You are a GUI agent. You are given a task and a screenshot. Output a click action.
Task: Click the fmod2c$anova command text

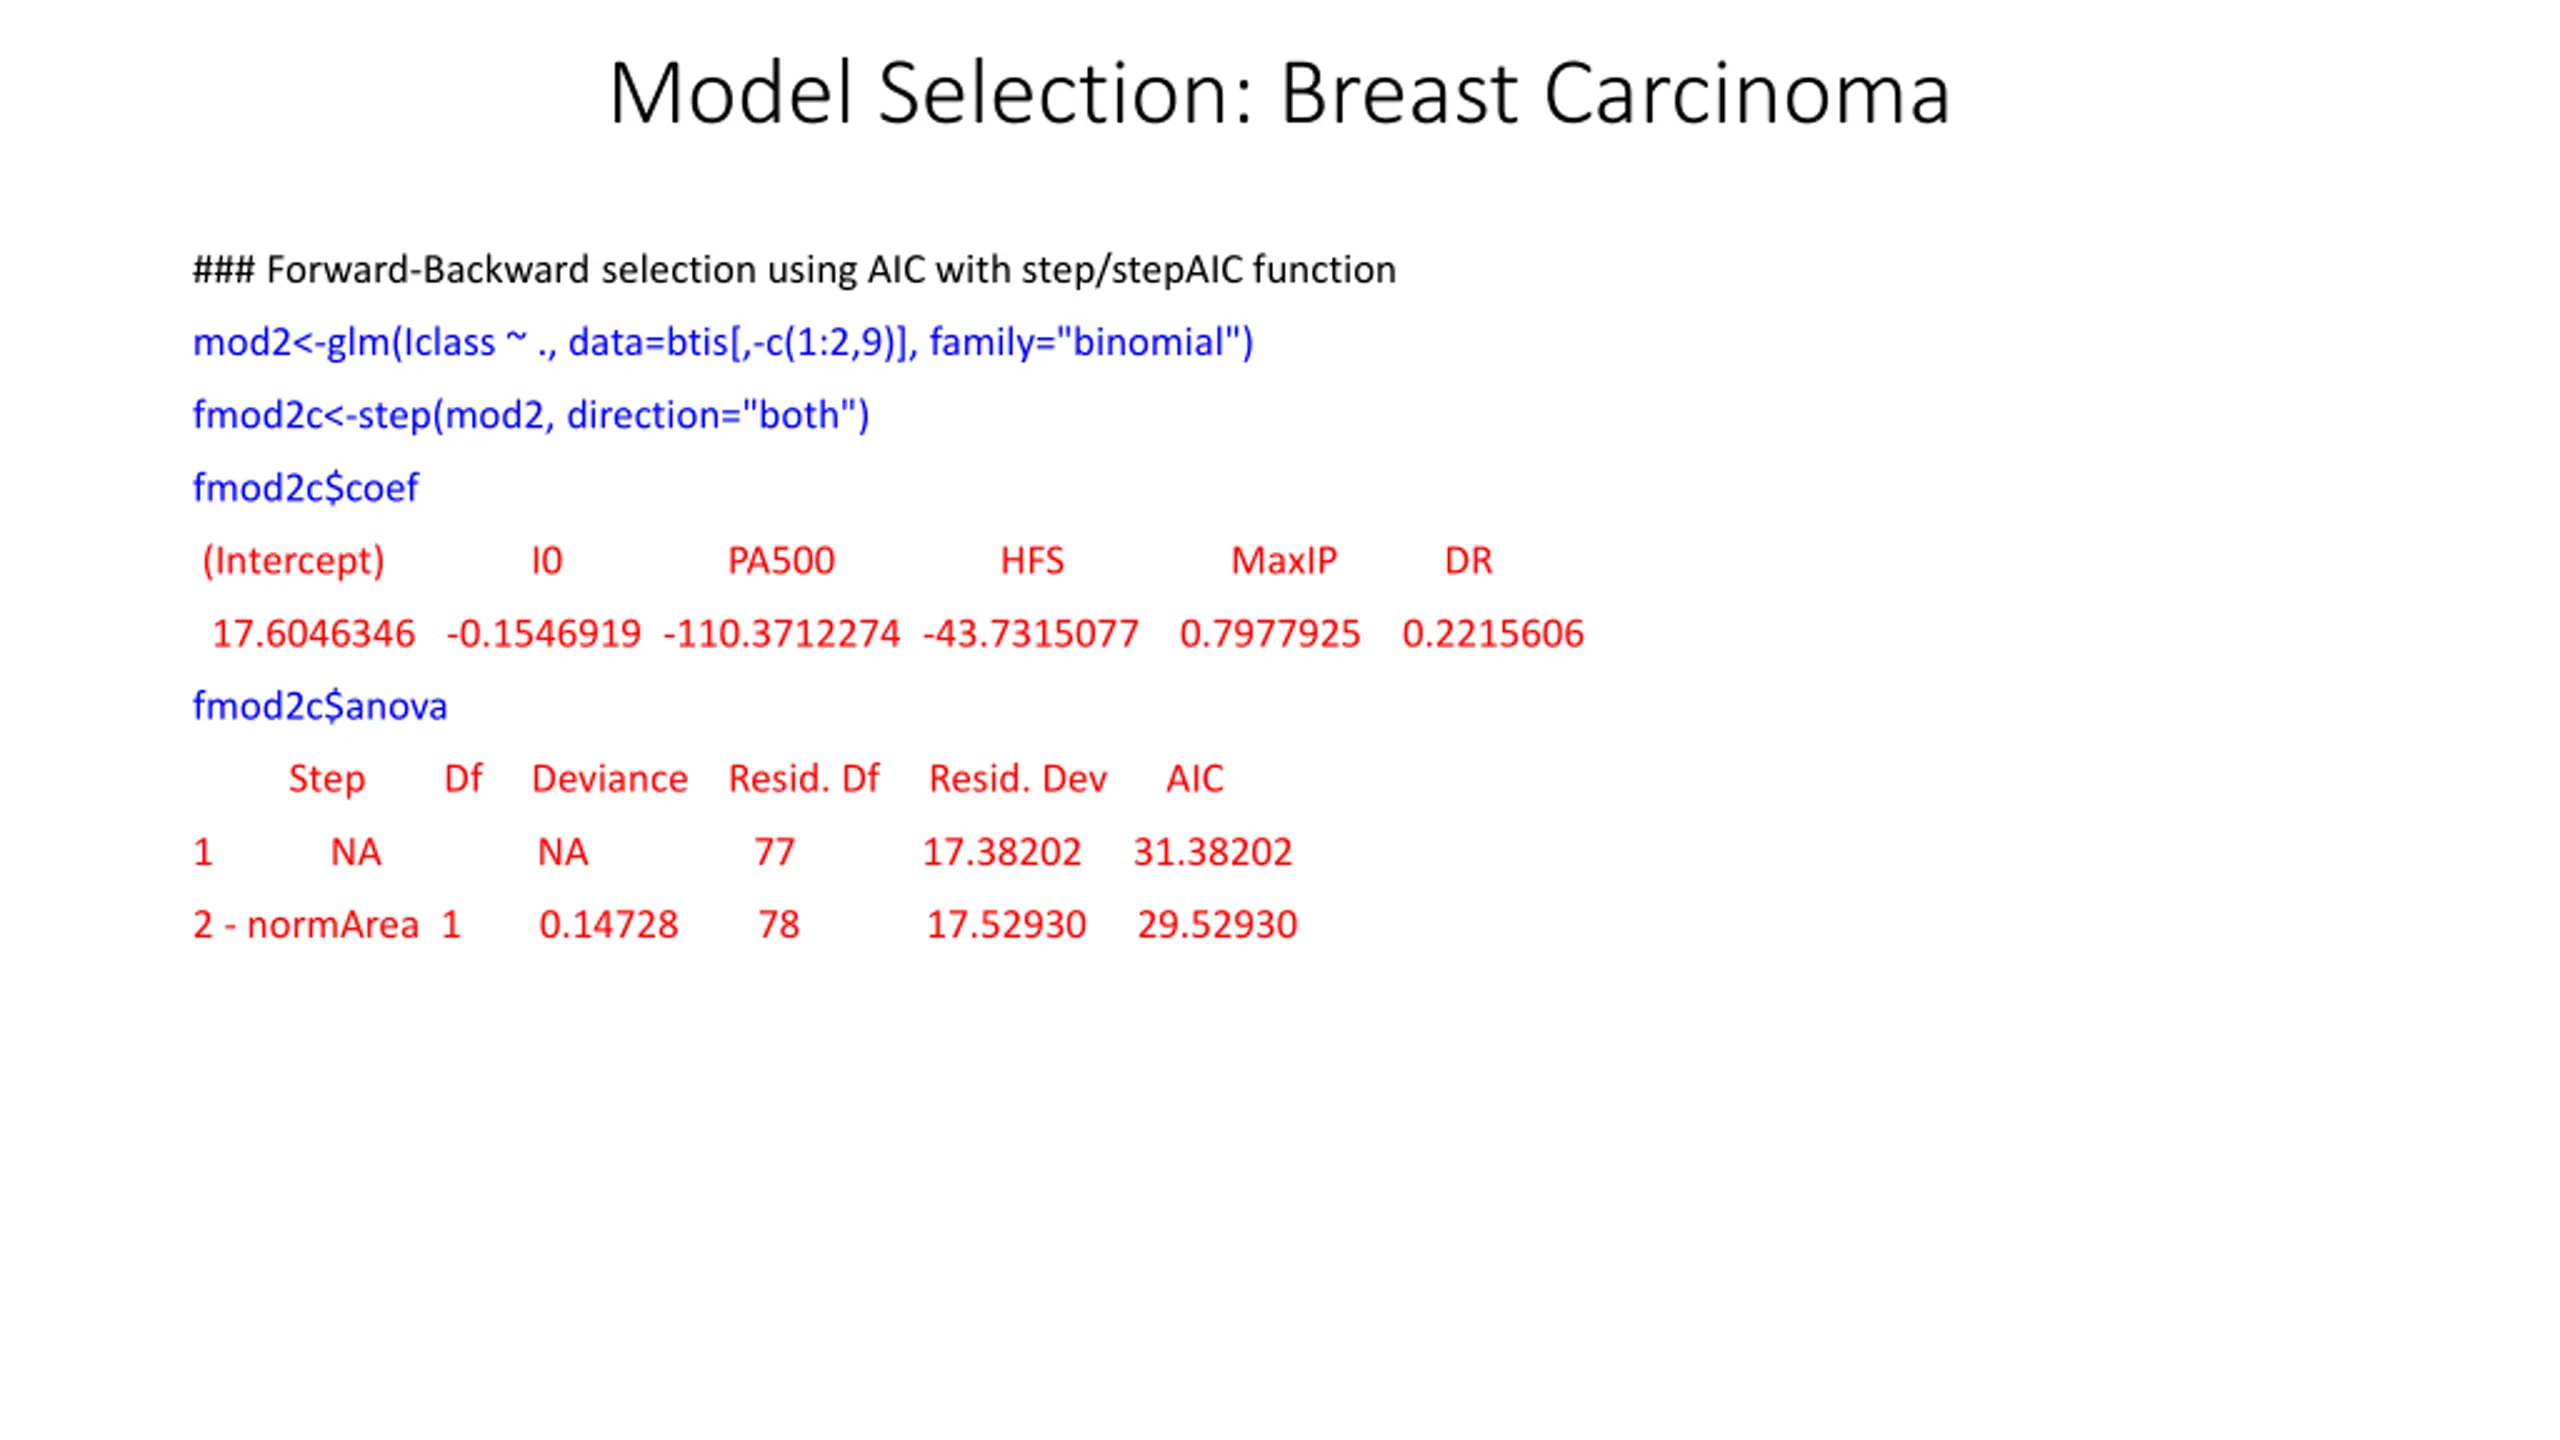pyautogui.click(x=320, y=706)
